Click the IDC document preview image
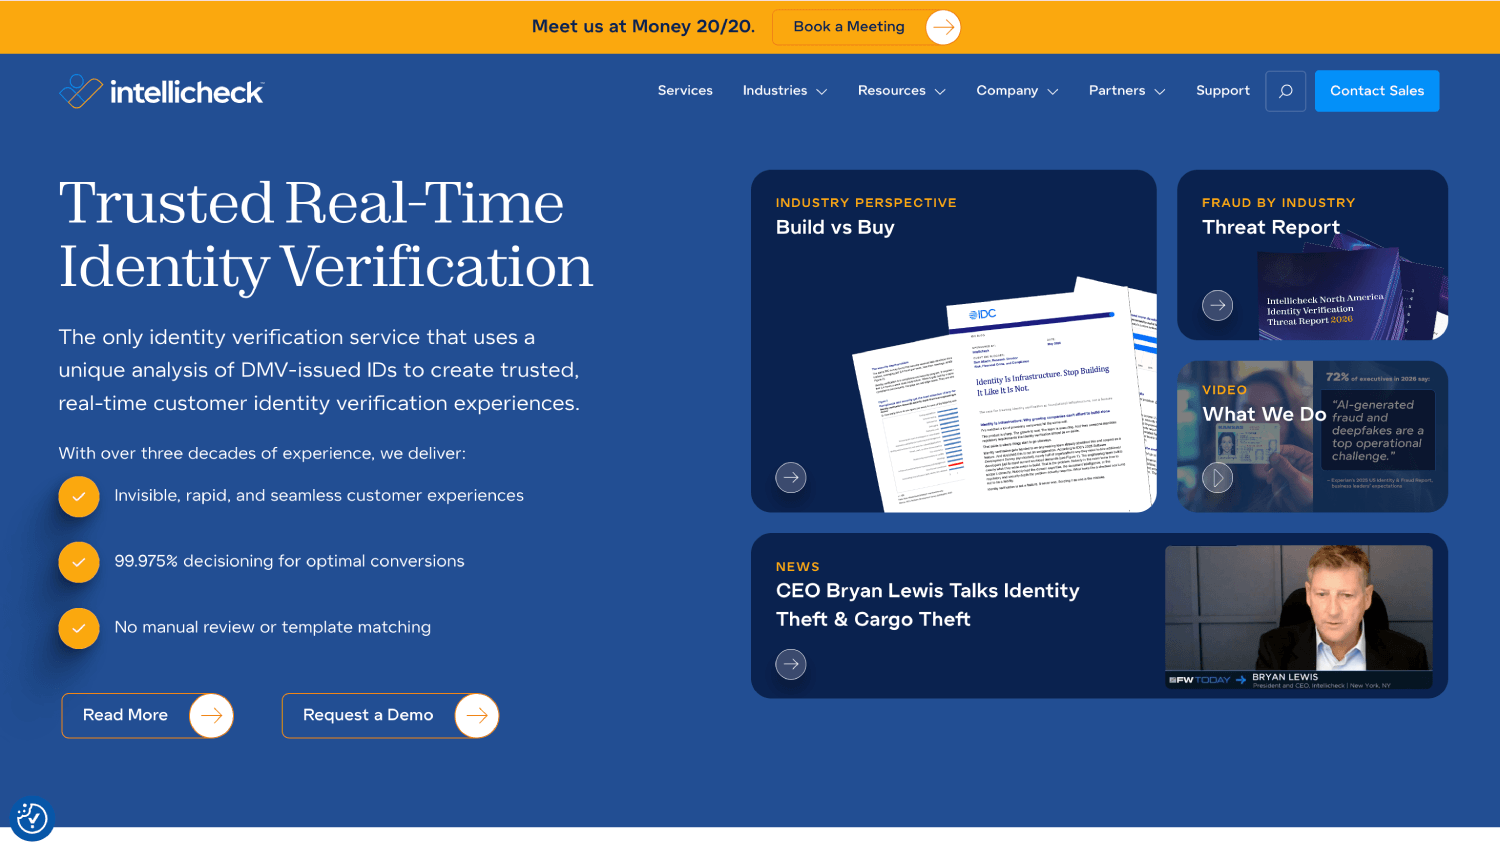Image resolution: width=1500 pixels, height=857 pixels. click(x=1005, y=395)
